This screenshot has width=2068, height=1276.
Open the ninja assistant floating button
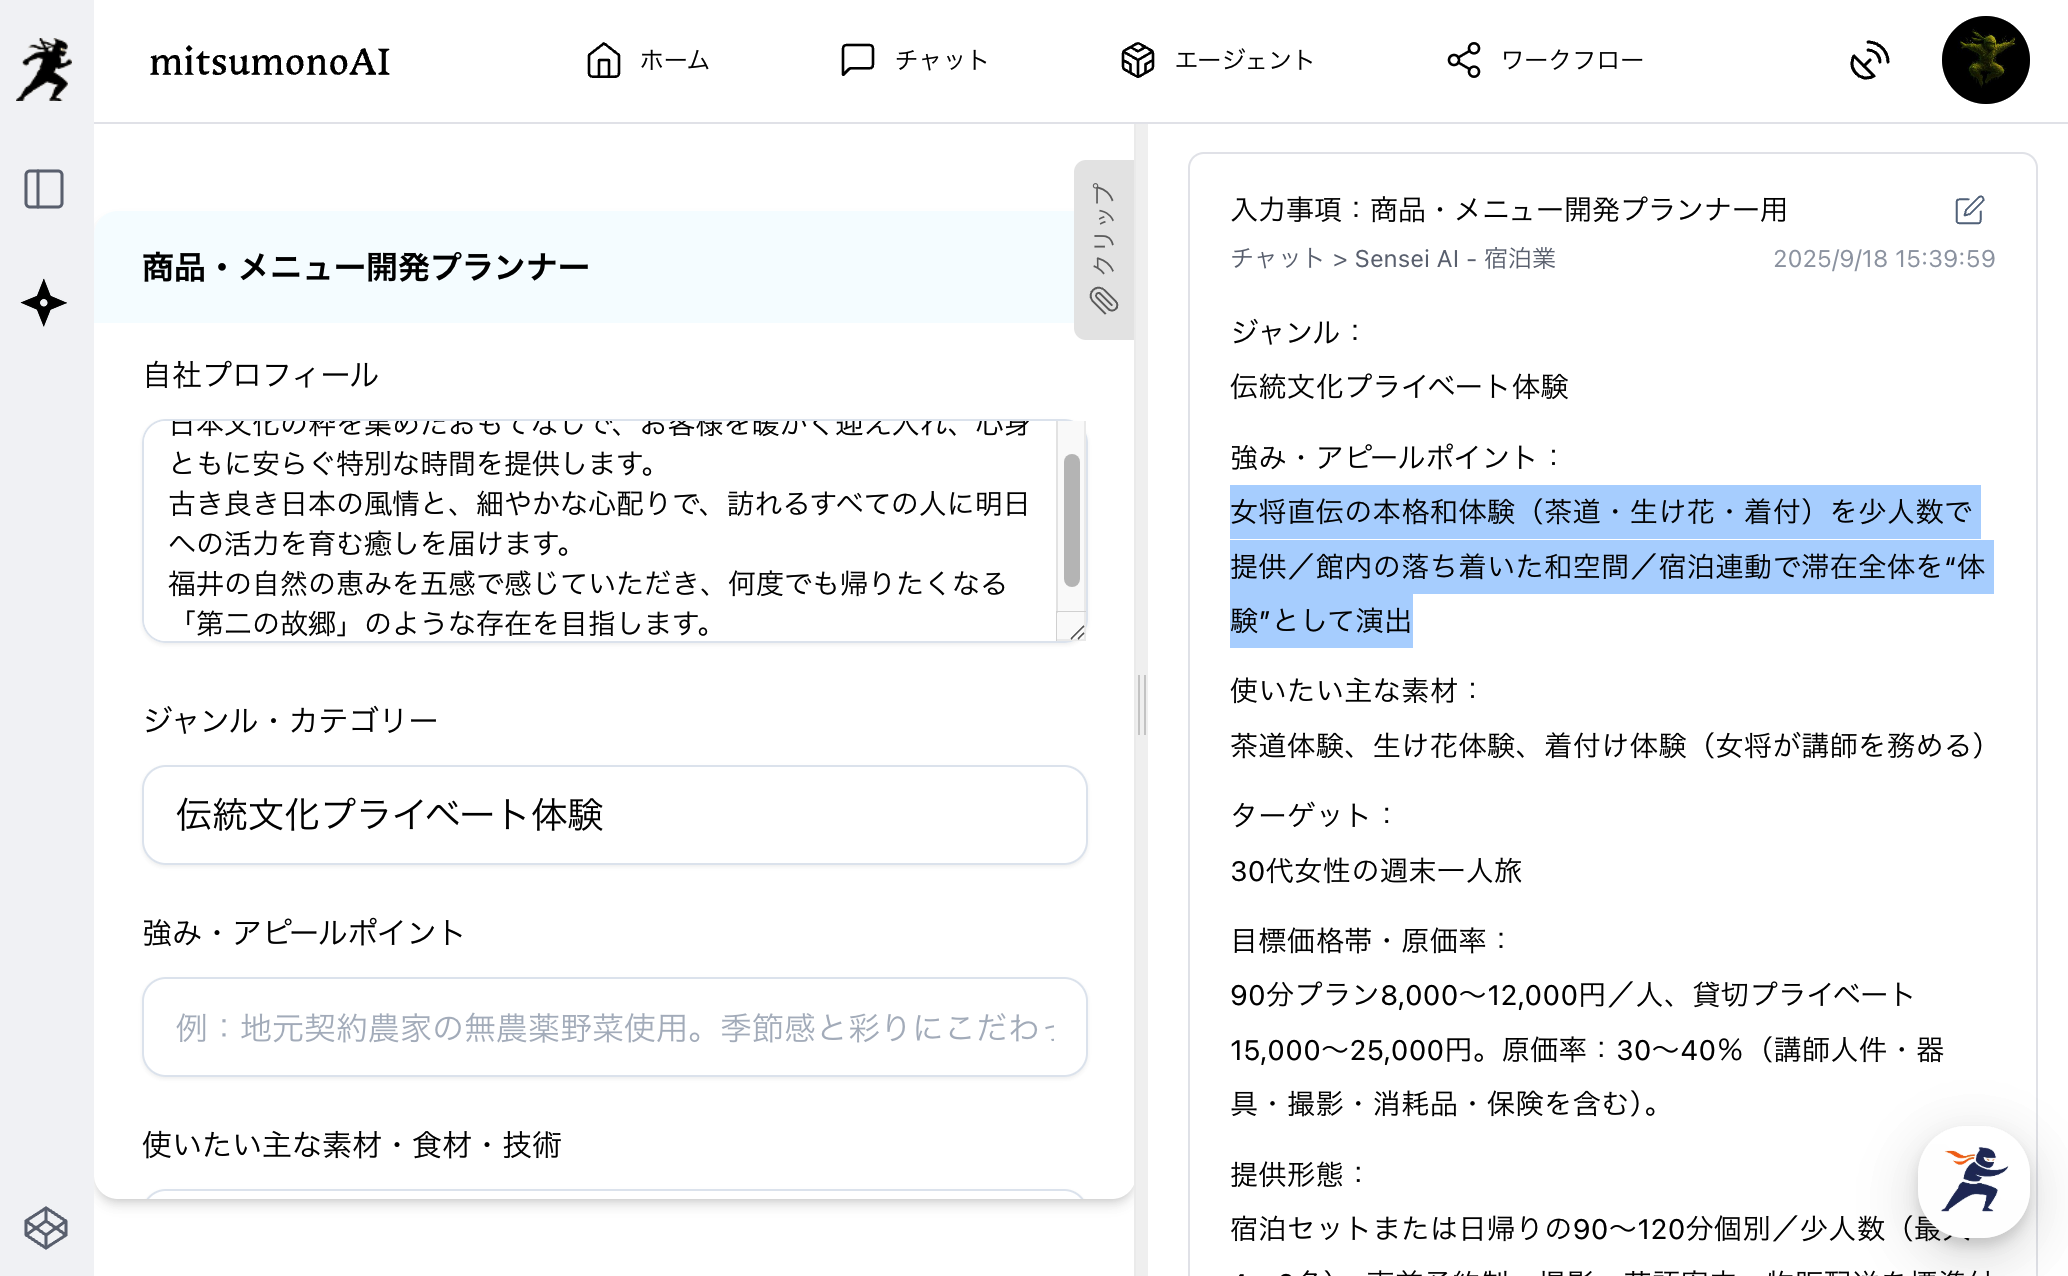pos(1973,1182)
